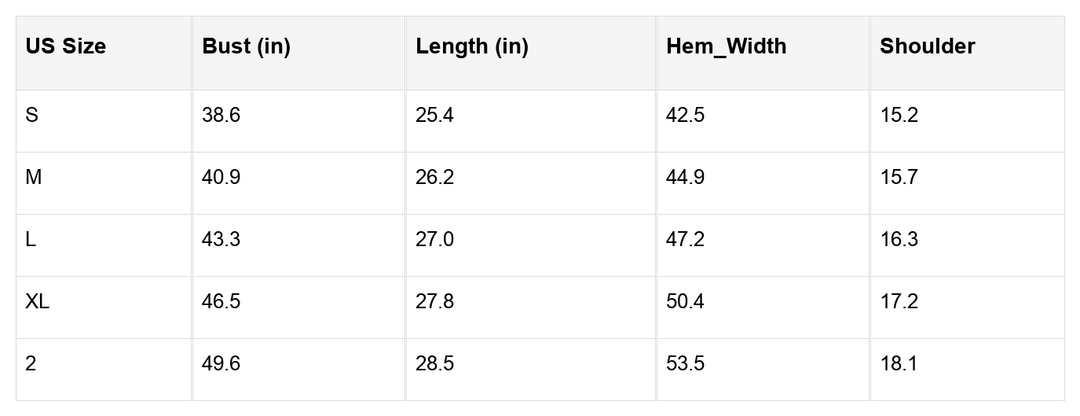The height and width of the screenshot is (416, 1080).
Task: Click the Shoulder column header
Action: (x=927, y=46)
